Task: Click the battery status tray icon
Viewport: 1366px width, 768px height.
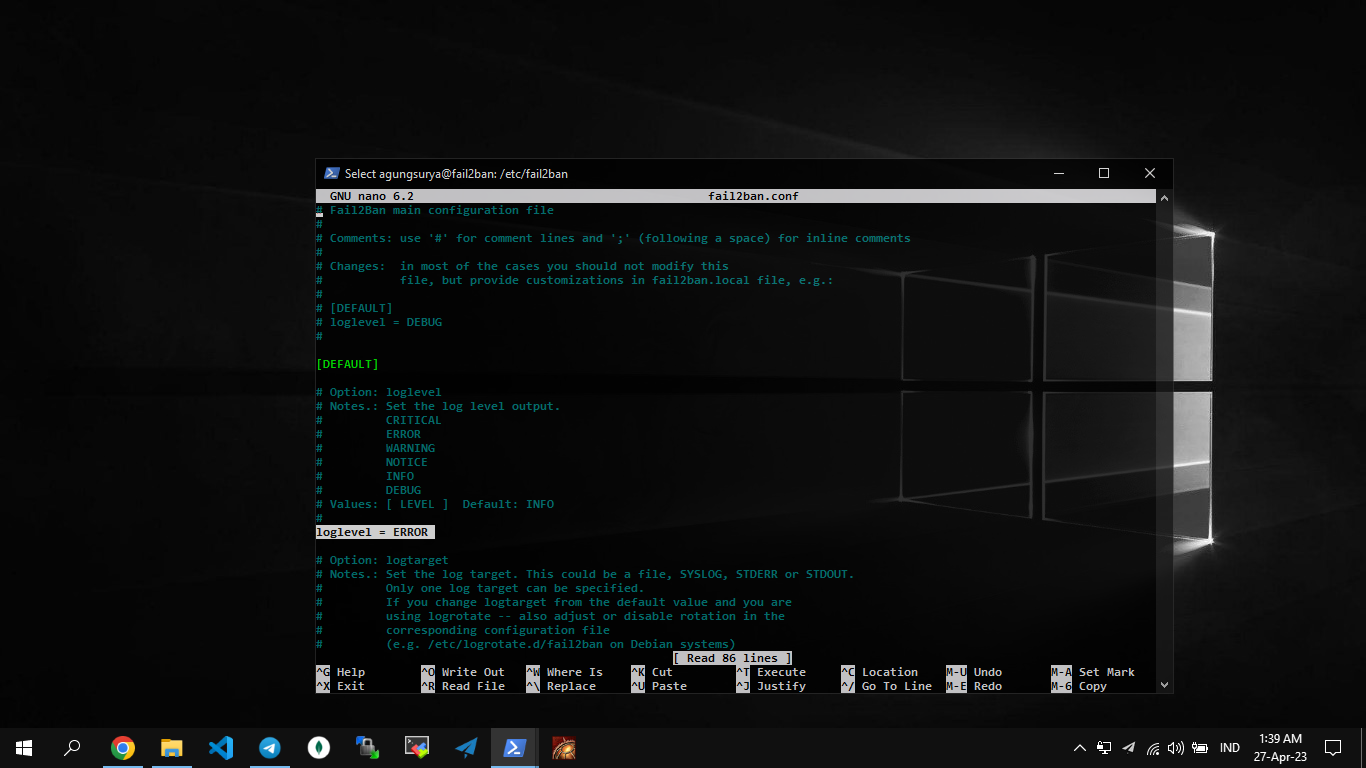Action: coord(1200,748)
